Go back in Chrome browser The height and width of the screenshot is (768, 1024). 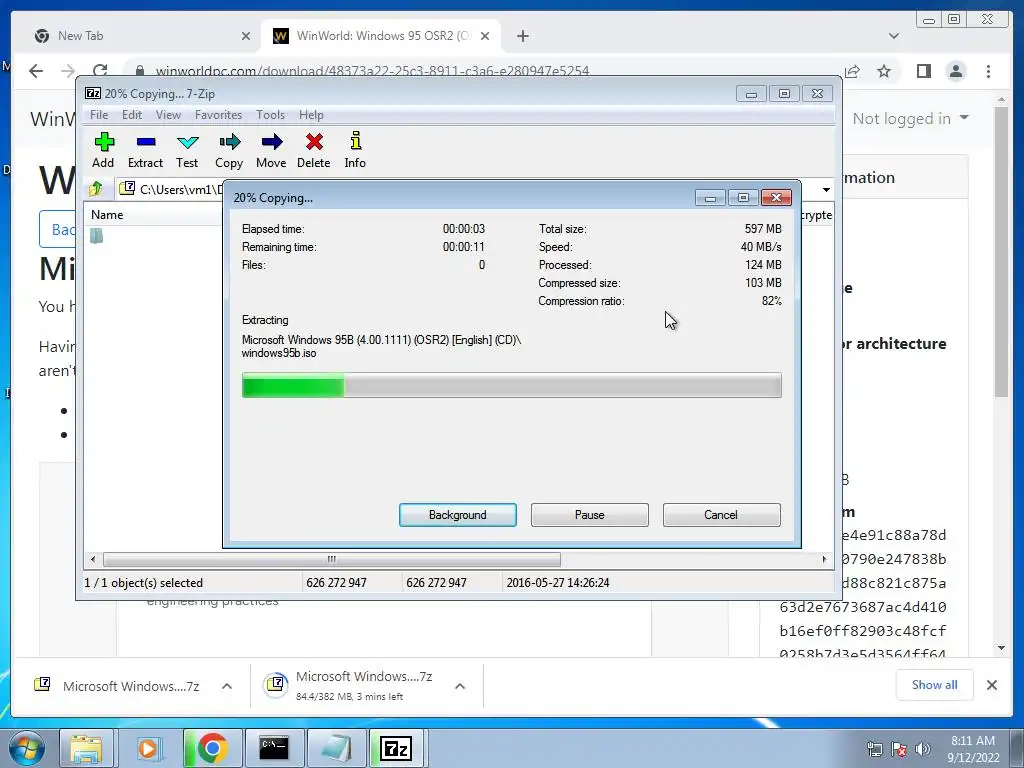tap(36, 71)
